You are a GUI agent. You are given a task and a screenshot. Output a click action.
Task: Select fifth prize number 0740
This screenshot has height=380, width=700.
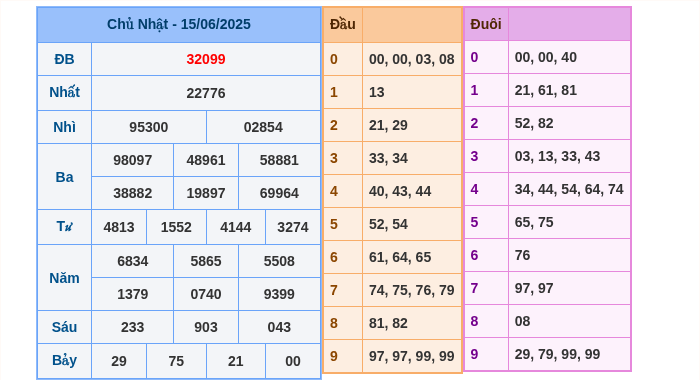pyautogui.click(x=206, y=294)
